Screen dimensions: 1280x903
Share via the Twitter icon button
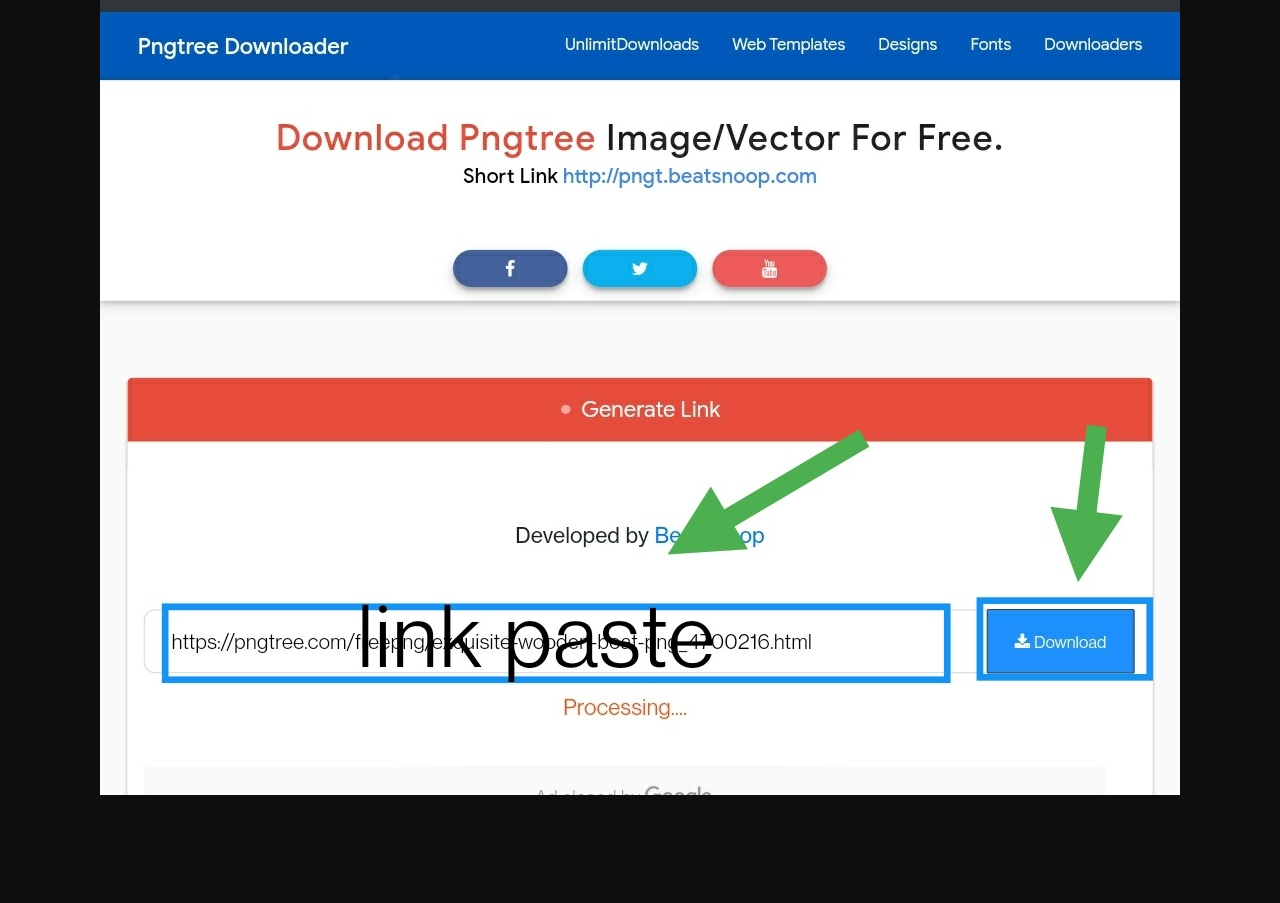tap(640, 268)
